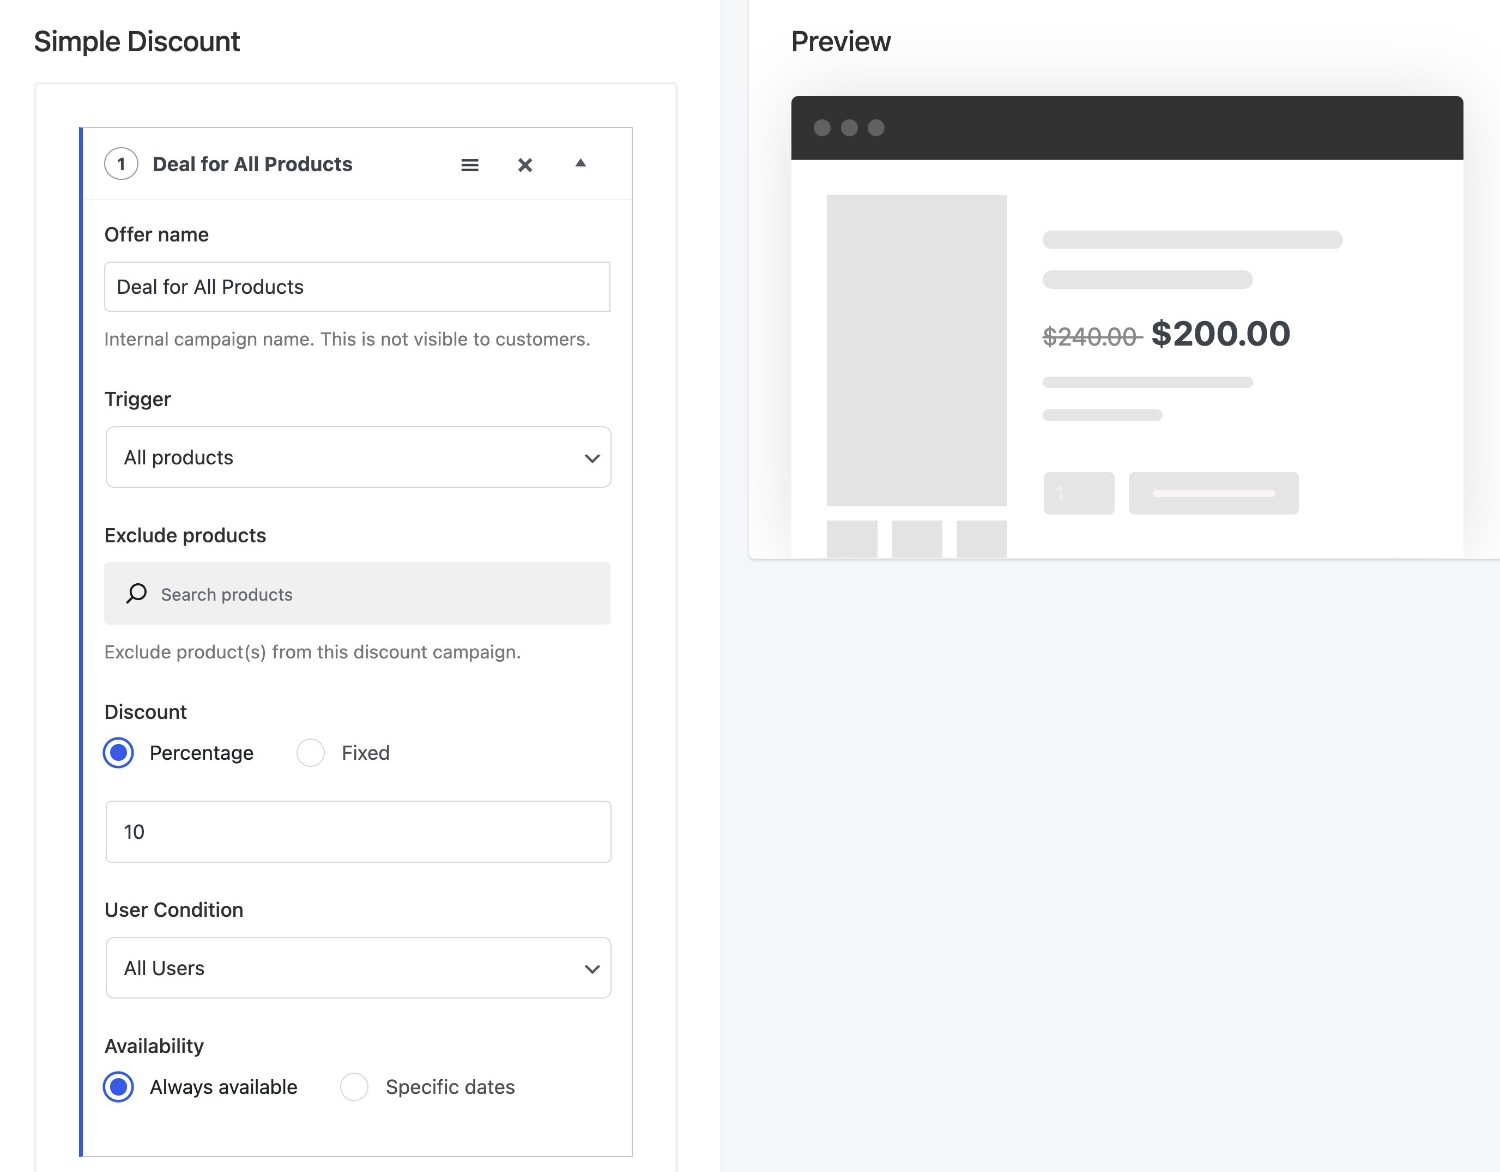Open the Trigger dropdown showing All products
Screen dimensions: 1500x1172
pyautogui.click(x=358, y=457)
